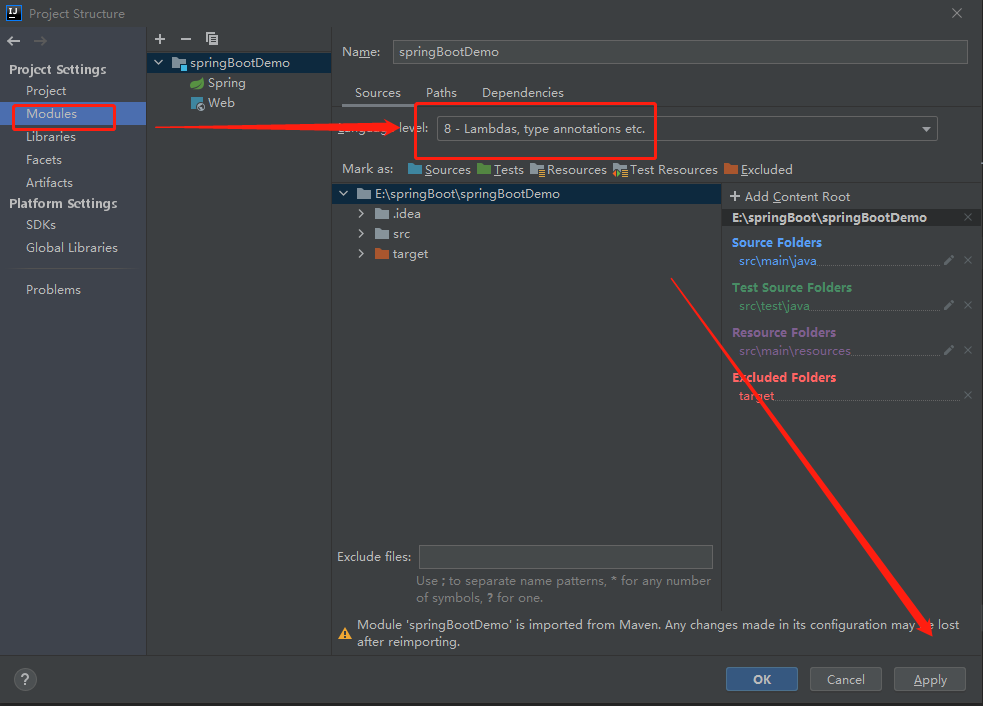Expand the .idea folder

point(361,214)
